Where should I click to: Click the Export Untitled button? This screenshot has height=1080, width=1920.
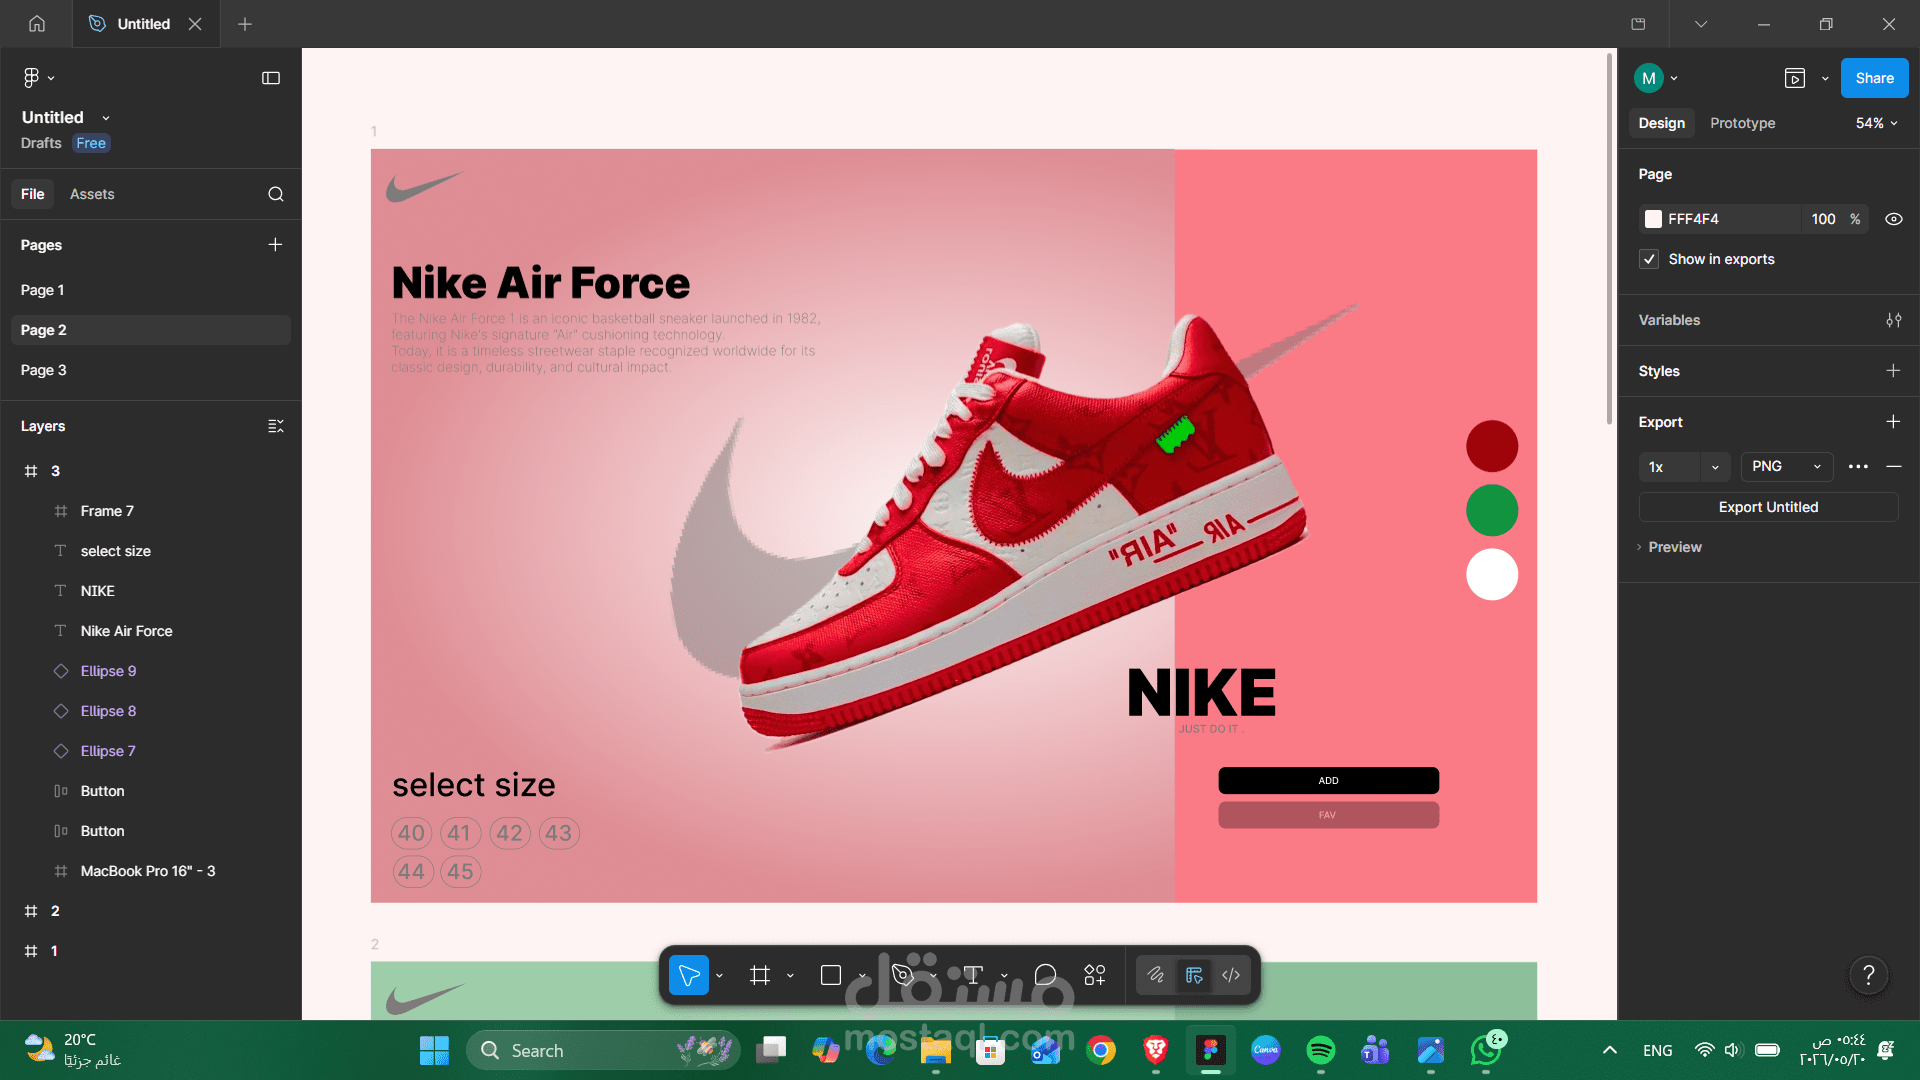point(1768,507)
